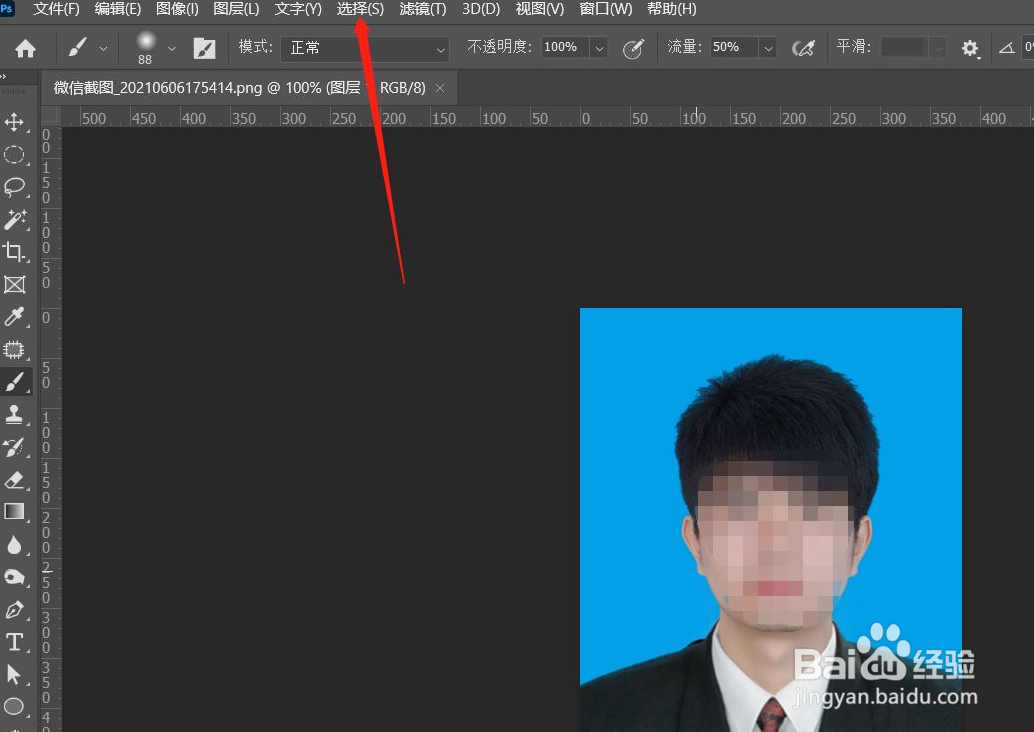
Task: Click the flow 50% value field
Action: (734, 47)
